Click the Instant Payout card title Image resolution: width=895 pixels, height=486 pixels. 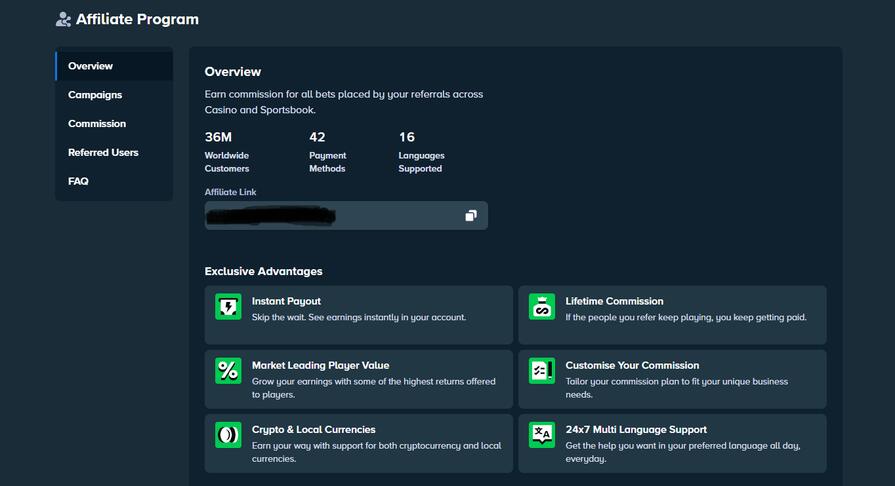click(286, 301)
